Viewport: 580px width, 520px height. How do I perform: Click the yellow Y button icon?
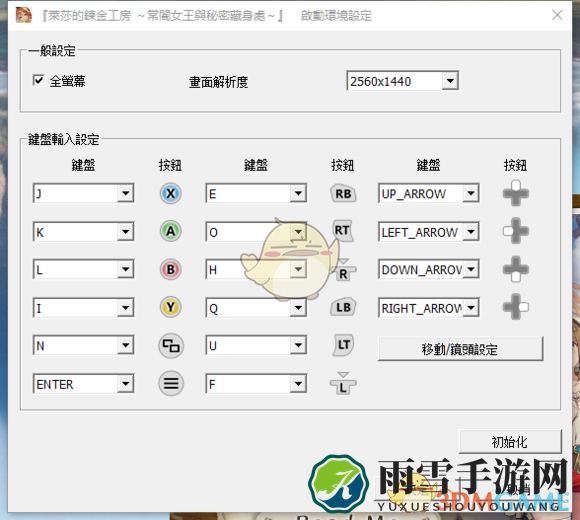point(171,307)
